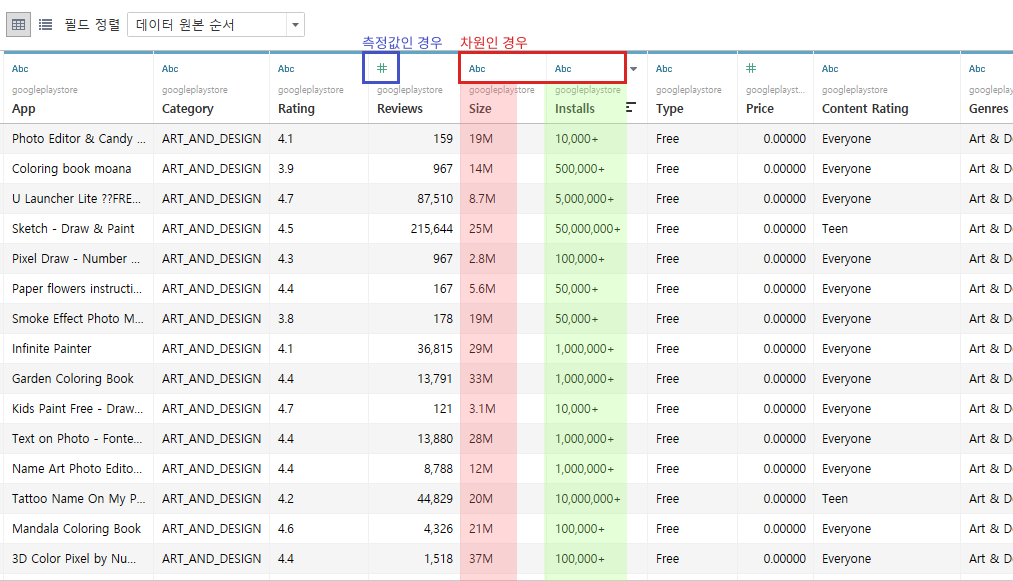The height and width of the screenshot is (581, 1013).
Task: Open Installs column dropdown arrow
Action: (634, 69)
